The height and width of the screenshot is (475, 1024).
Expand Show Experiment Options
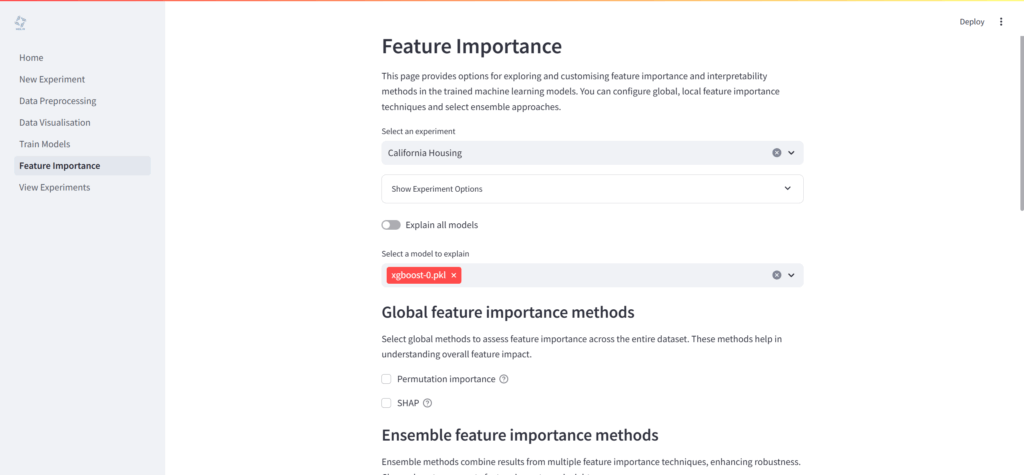(592, 188)
